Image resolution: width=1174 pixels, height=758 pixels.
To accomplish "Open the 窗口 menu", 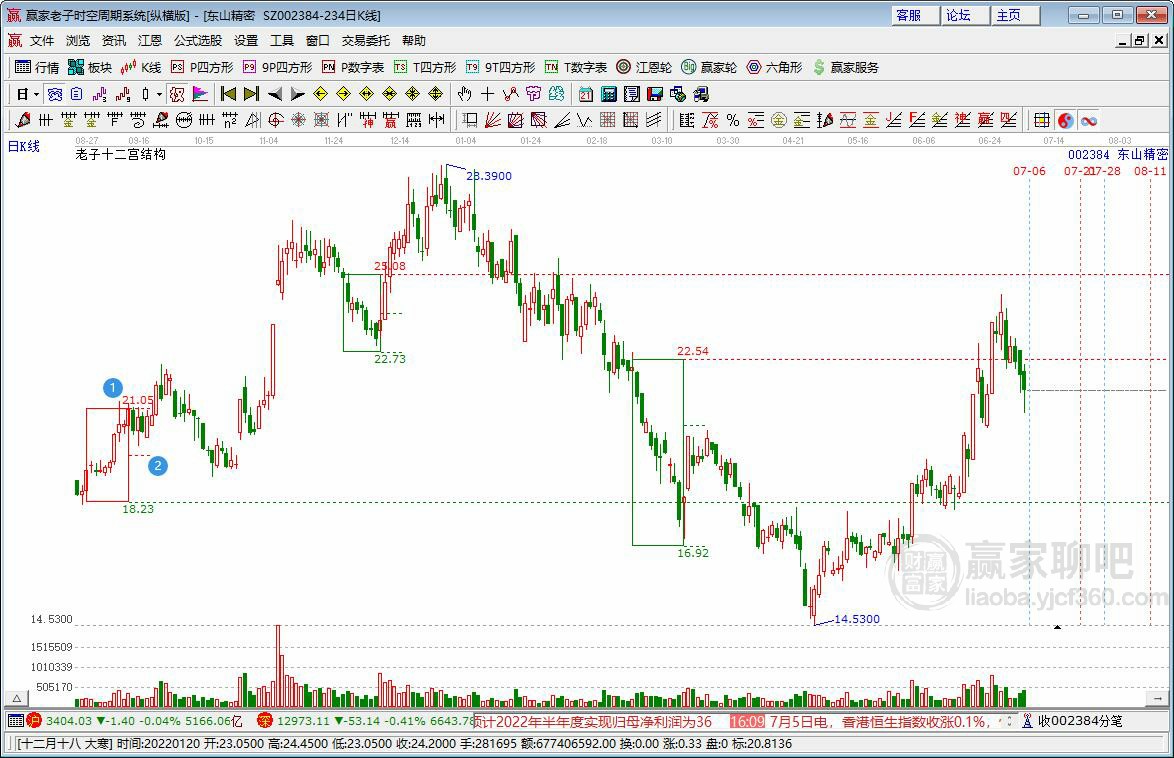I will (x=317, y=40).
